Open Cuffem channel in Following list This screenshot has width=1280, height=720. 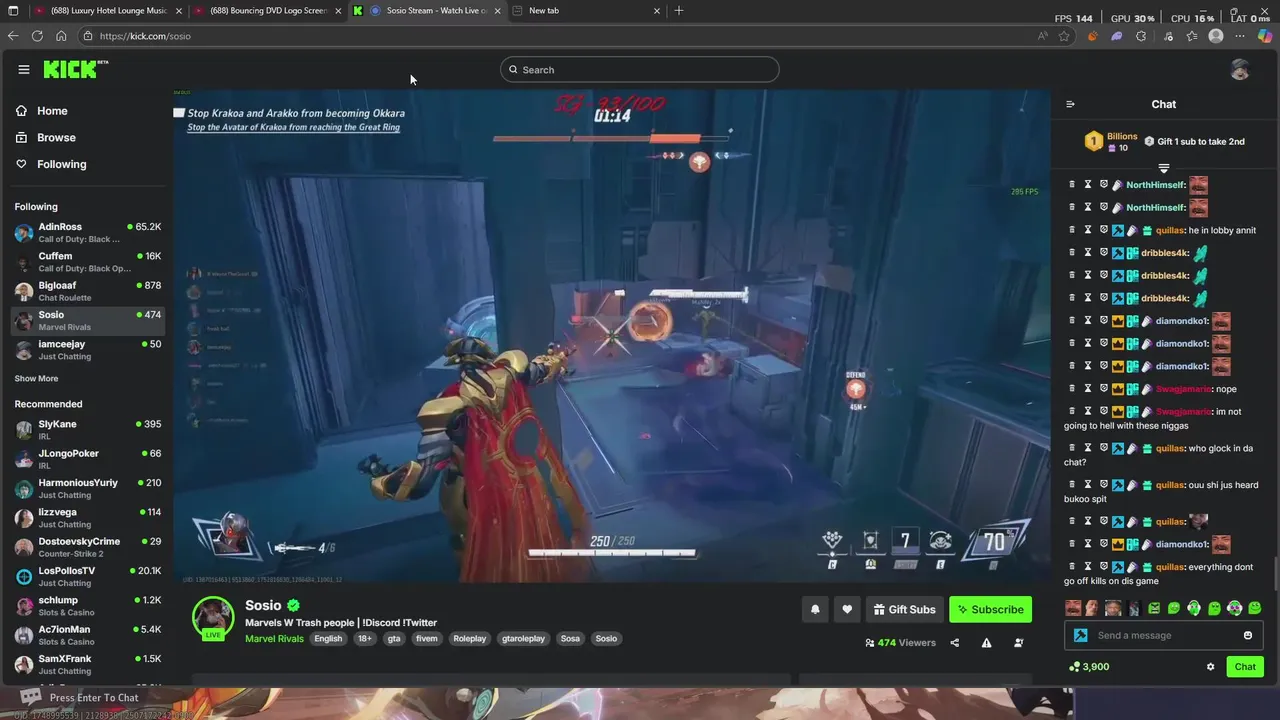coord(88,262)
